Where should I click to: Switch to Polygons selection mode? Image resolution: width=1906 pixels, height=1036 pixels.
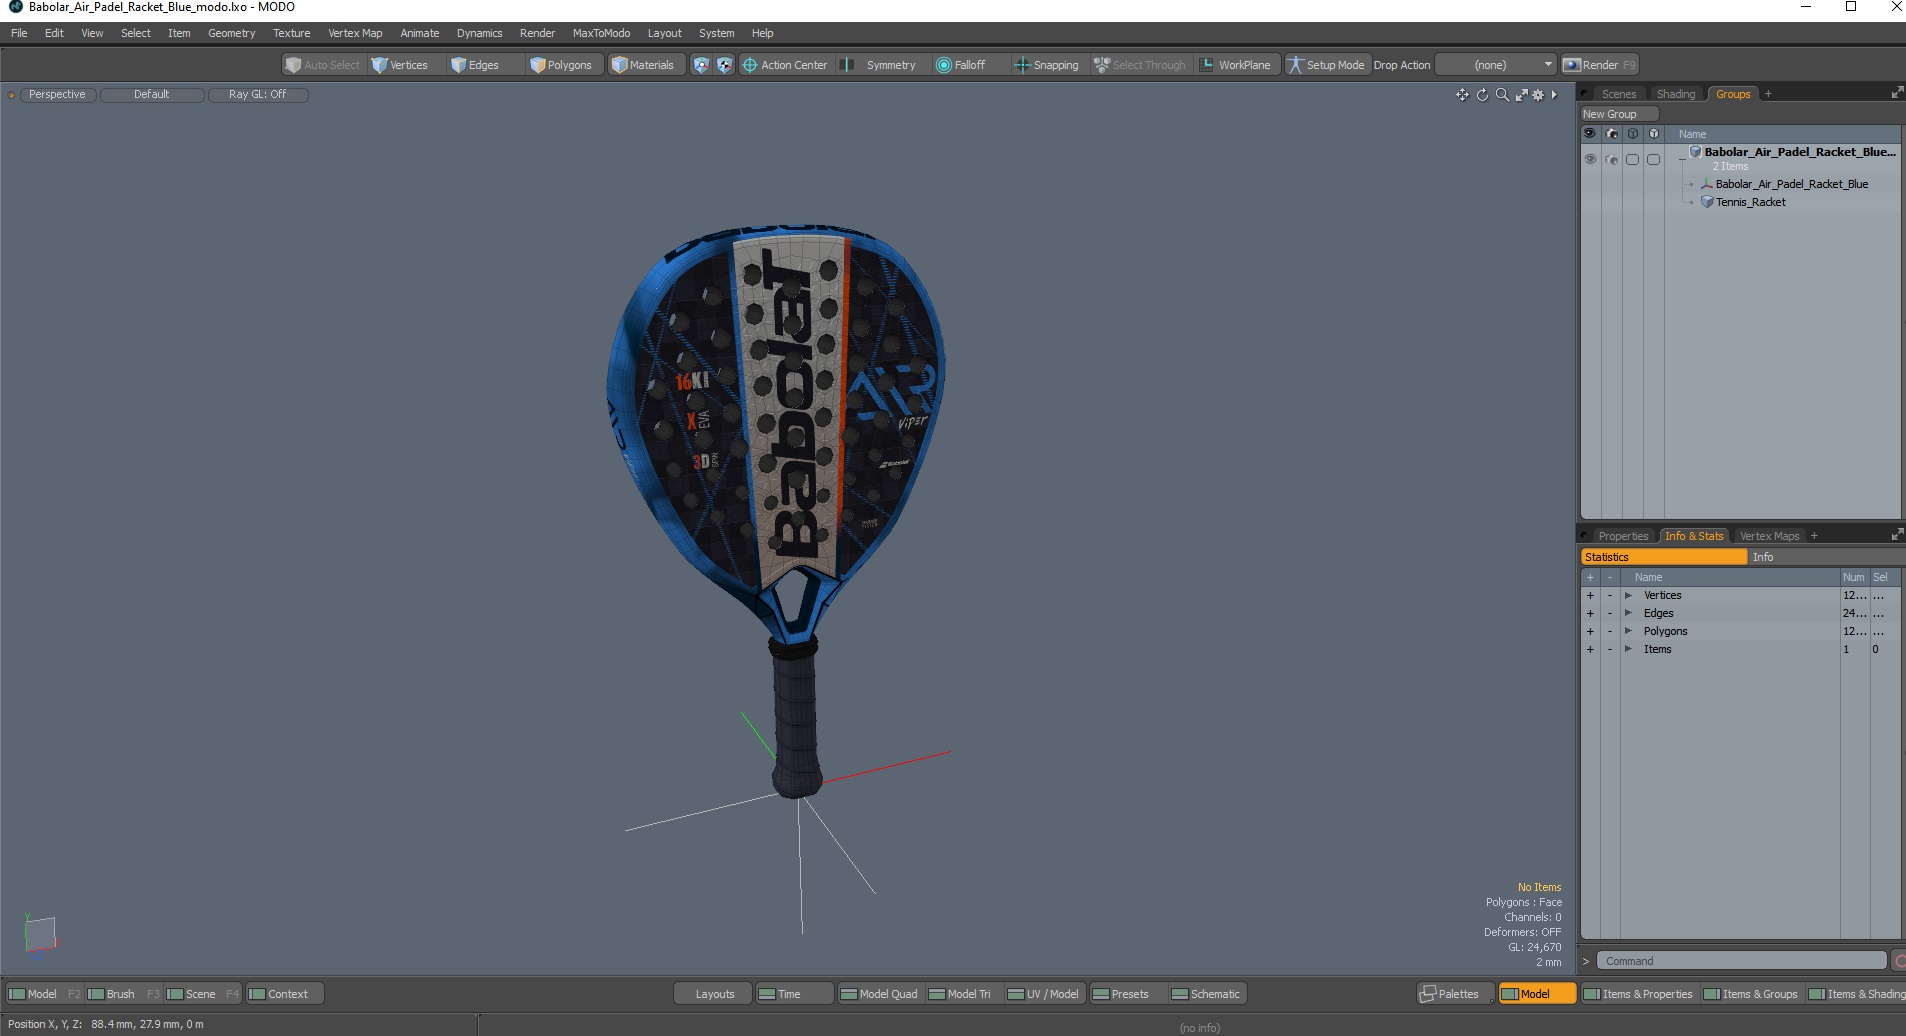coord(562,65)
